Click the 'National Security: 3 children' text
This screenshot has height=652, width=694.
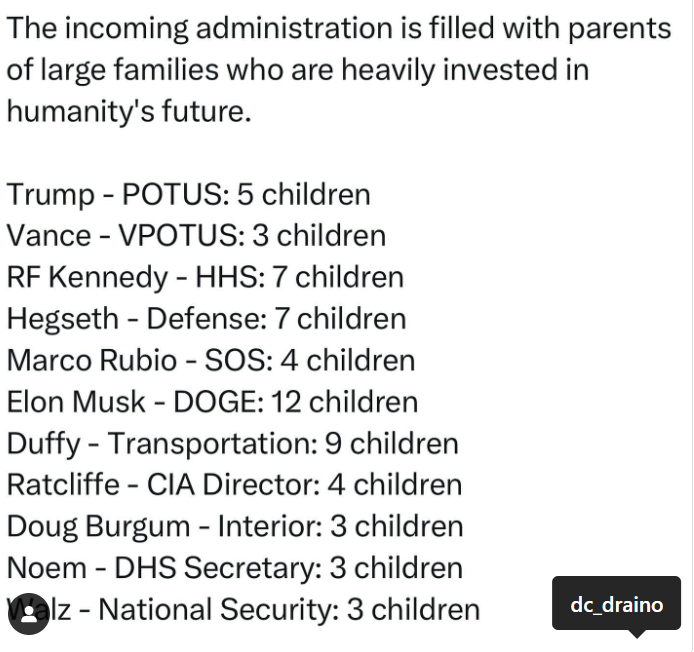coord(289,609)
